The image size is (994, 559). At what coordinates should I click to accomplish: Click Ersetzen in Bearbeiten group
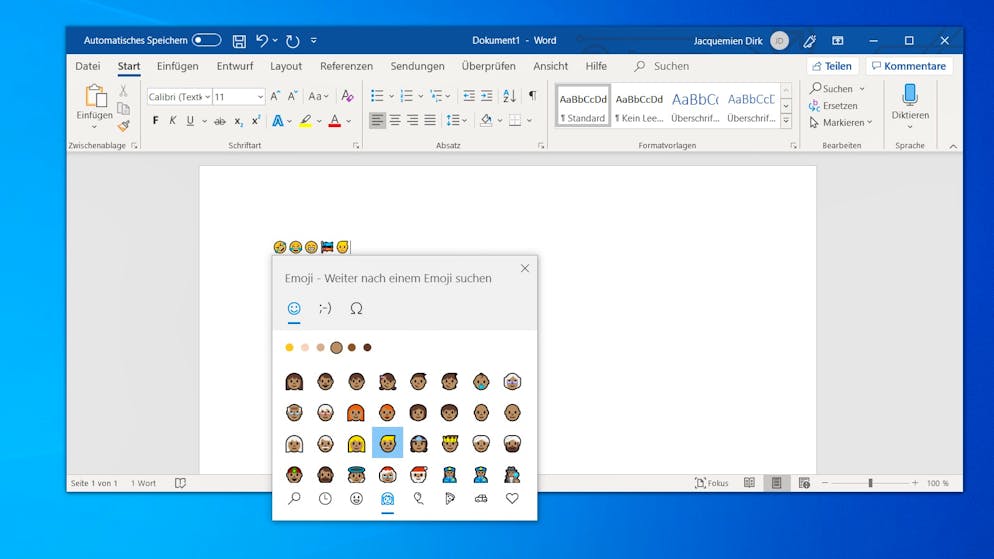click(834, 106)
